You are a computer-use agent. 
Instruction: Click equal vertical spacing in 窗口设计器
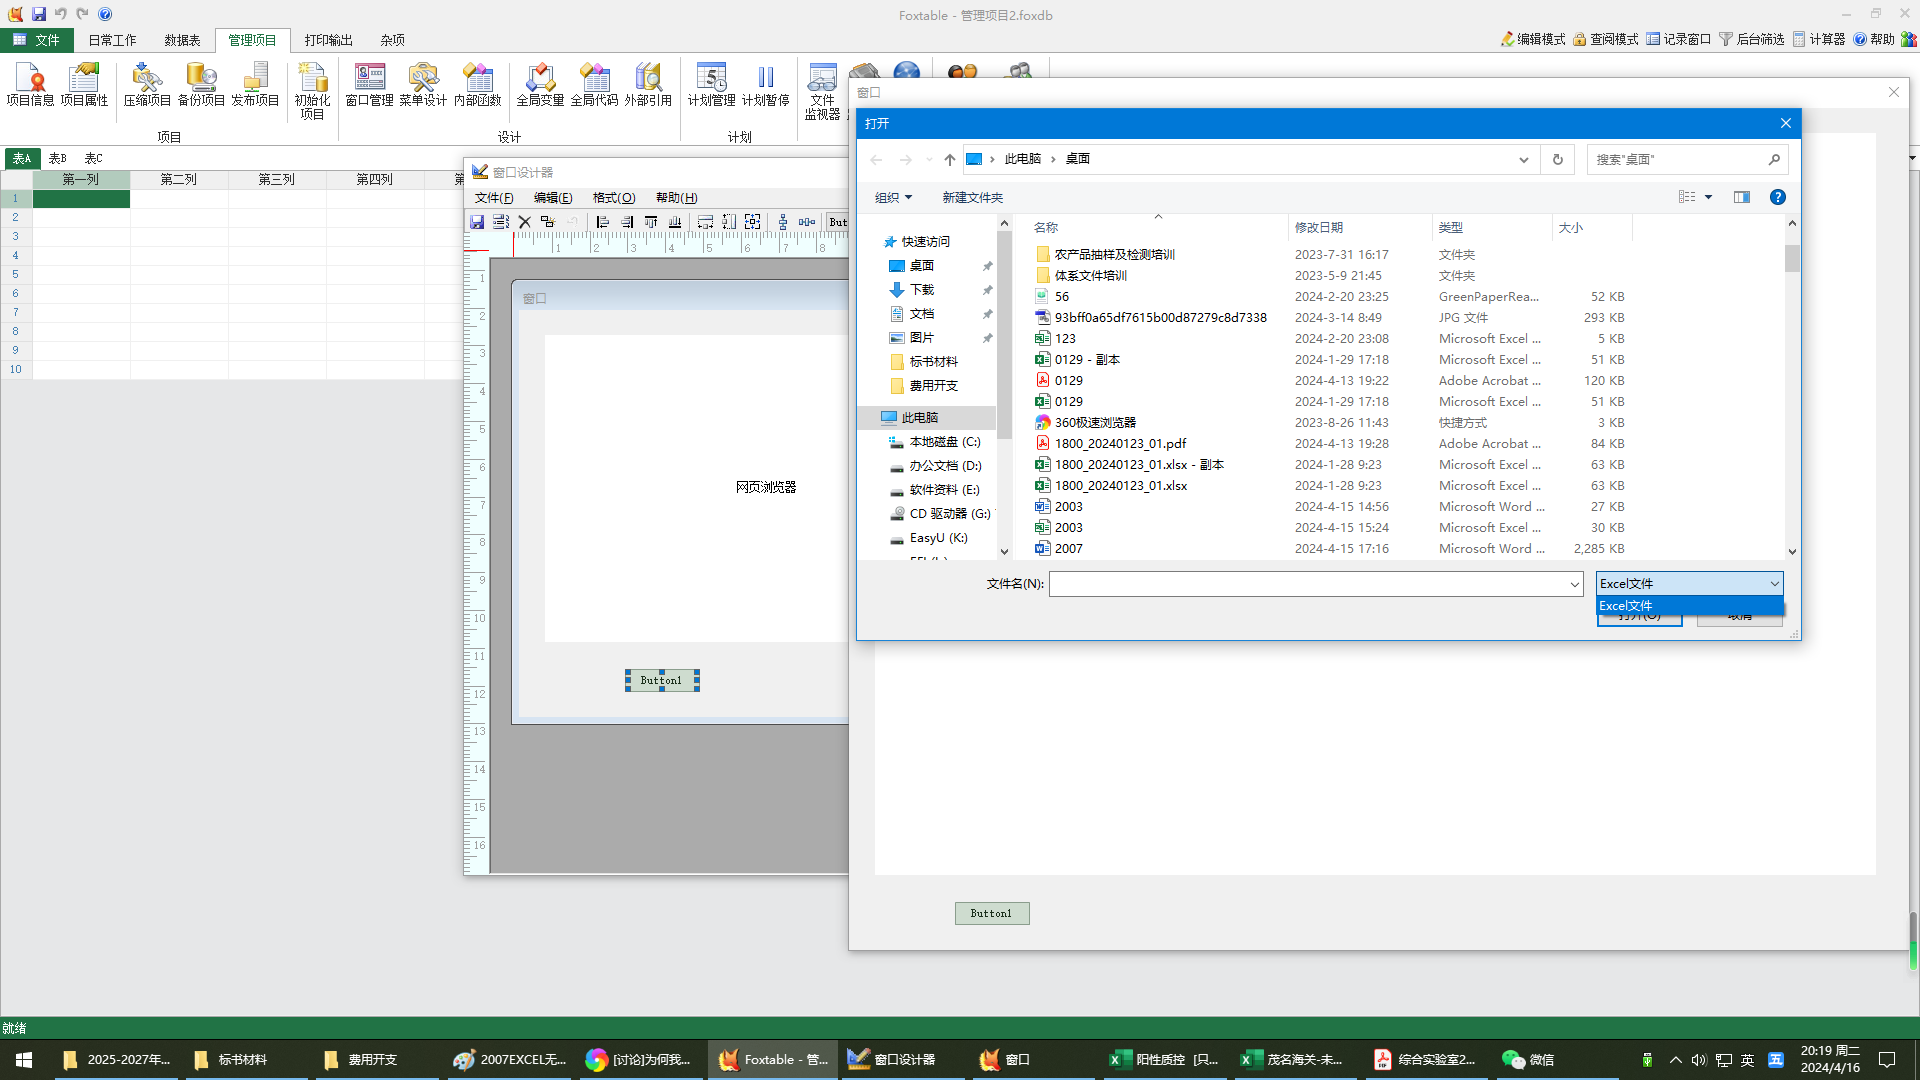[x=783, y=222]
